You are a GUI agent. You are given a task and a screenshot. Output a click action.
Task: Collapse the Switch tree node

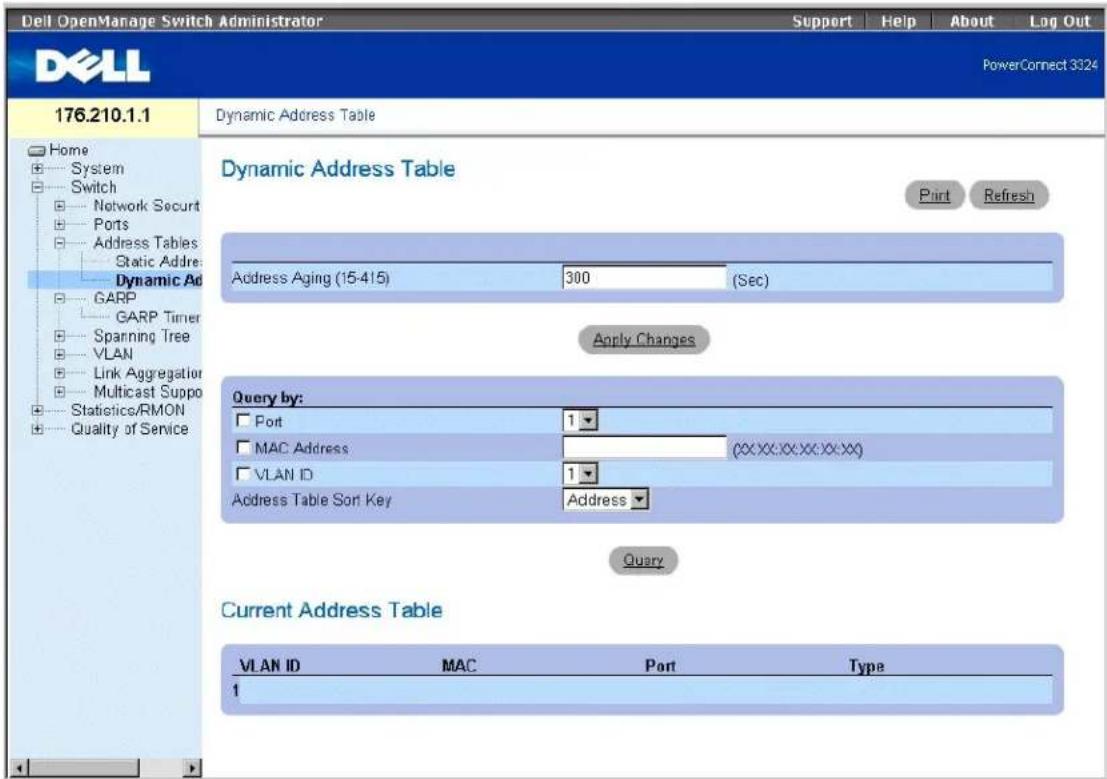pos(37,187)
